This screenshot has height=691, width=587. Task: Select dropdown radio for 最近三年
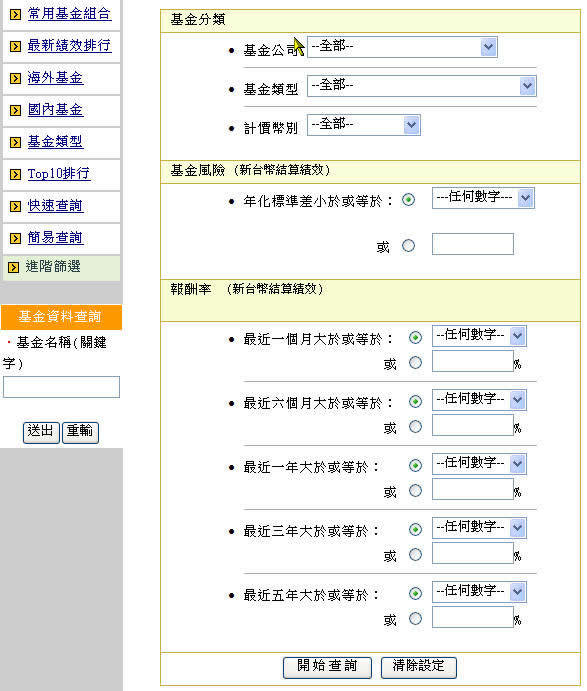coord(415,529)
